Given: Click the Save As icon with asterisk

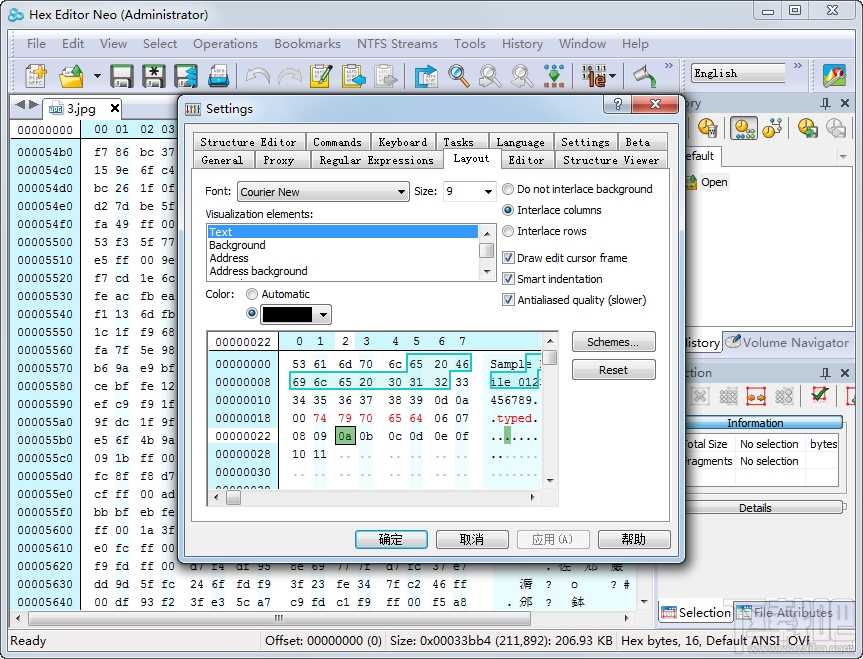Looking at the screenshot, I should (154, 76).
